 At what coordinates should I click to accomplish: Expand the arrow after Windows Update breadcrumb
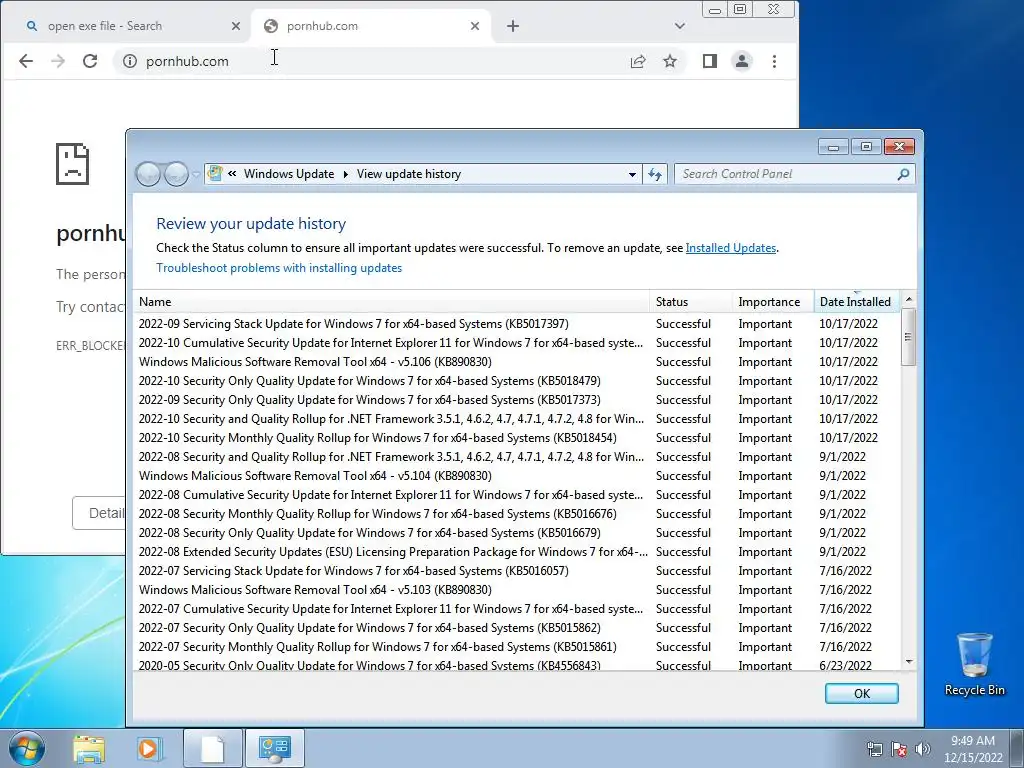pyautogui.click(x=345, y=174)
